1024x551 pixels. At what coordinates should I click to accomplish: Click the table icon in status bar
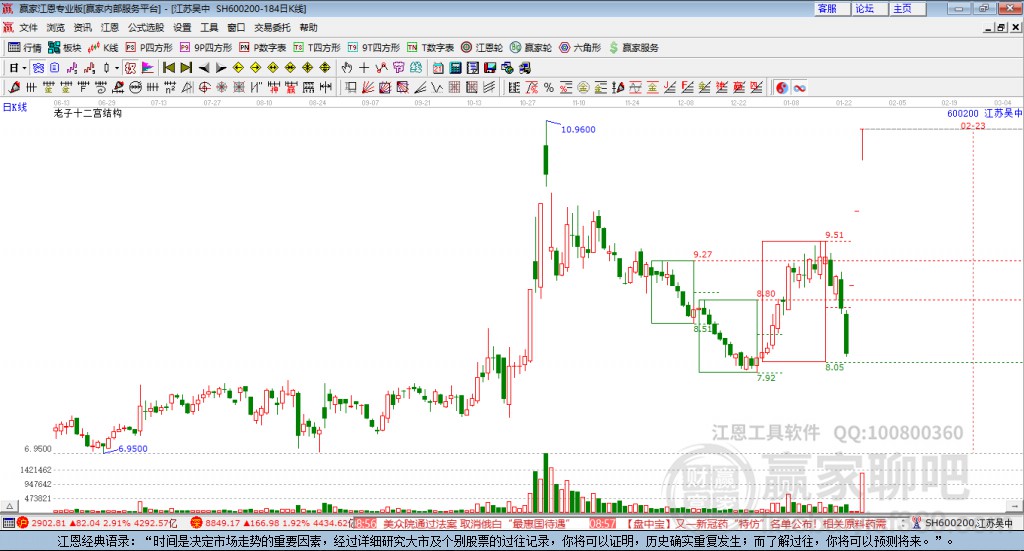pyautogui.click(x=8, y=523)
